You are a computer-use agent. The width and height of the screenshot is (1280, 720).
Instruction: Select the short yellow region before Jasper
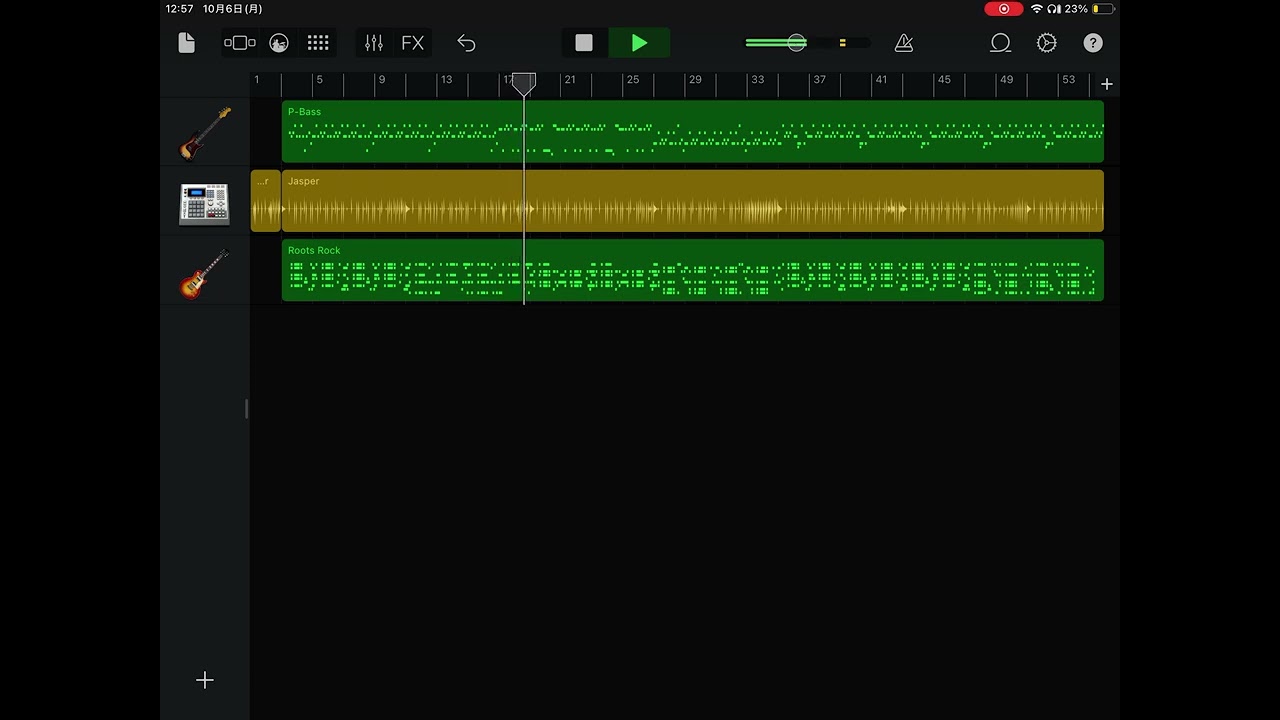click(265, 201)
